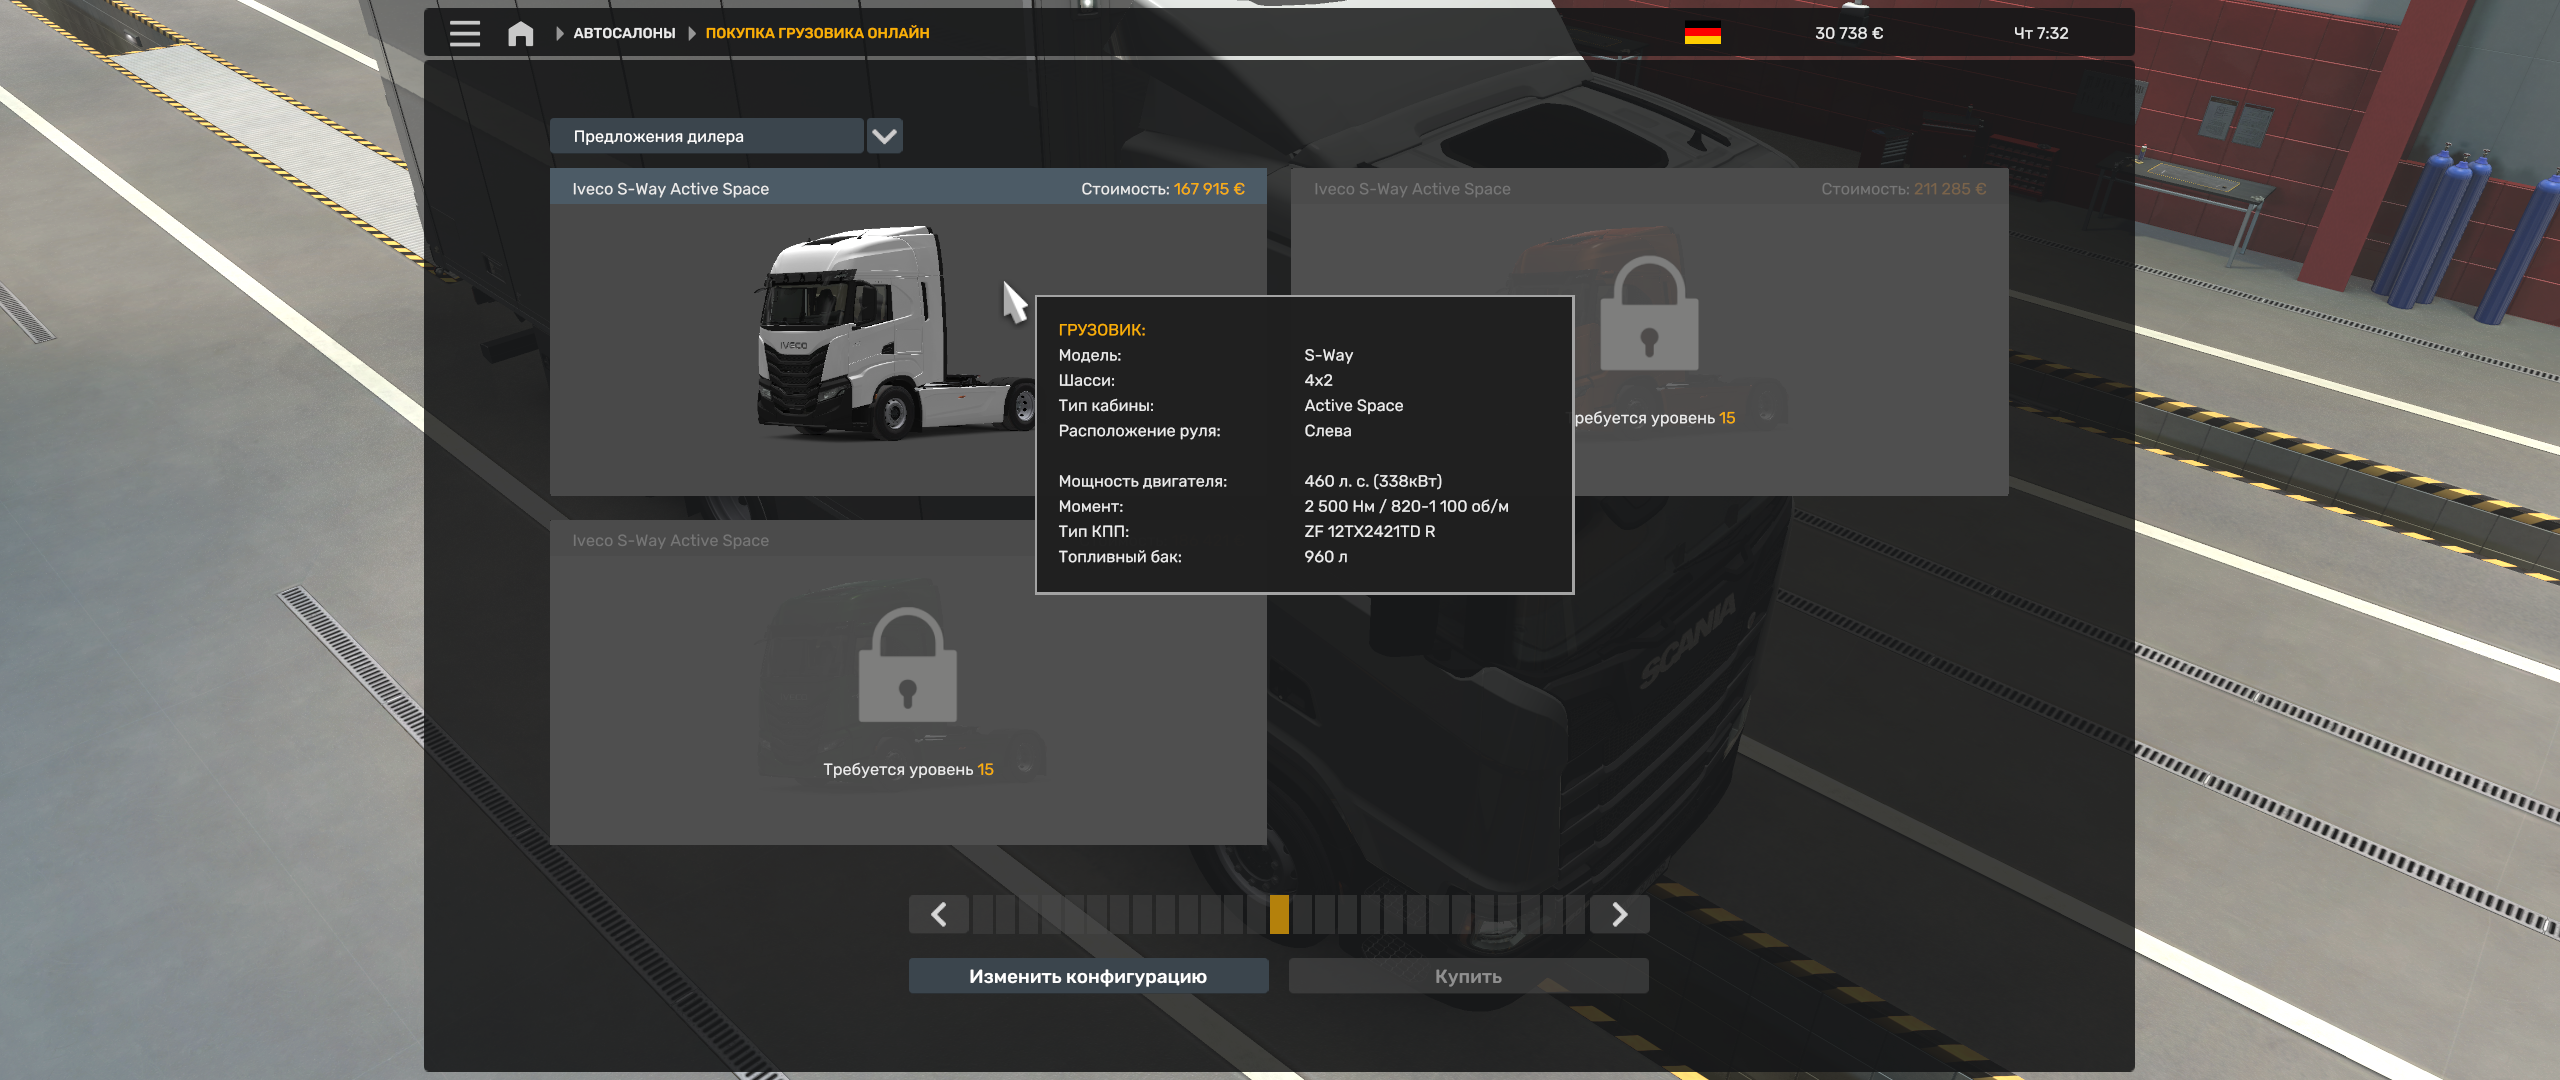Open the hamburger main menu

pyautogui.click(x=464, y=33)
